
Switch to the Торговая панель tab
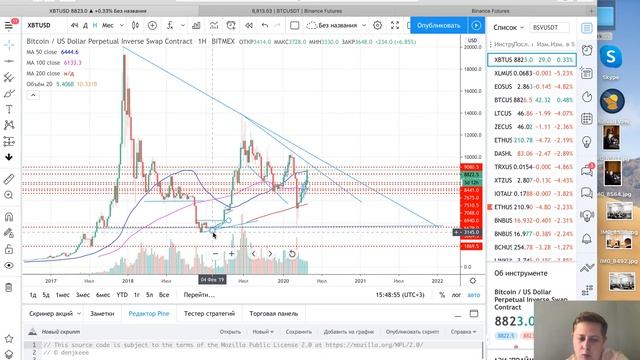pyautogui.click(x=274, y=313)
